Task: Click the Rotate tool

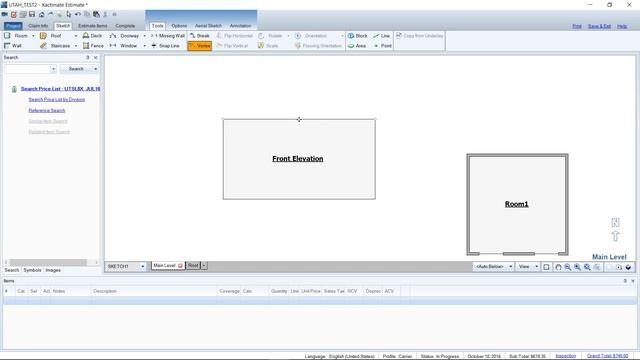Action: click(x=270, y=36)
